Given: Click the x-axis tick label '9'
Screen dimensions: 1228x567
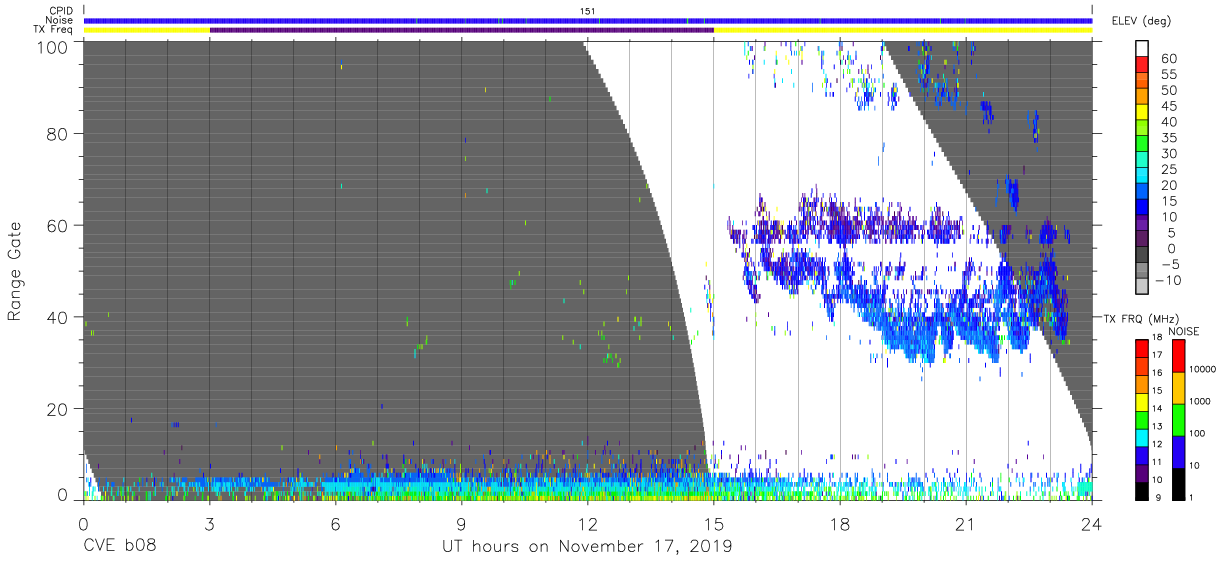Looking at the screenshot, I should coord(461,525).
